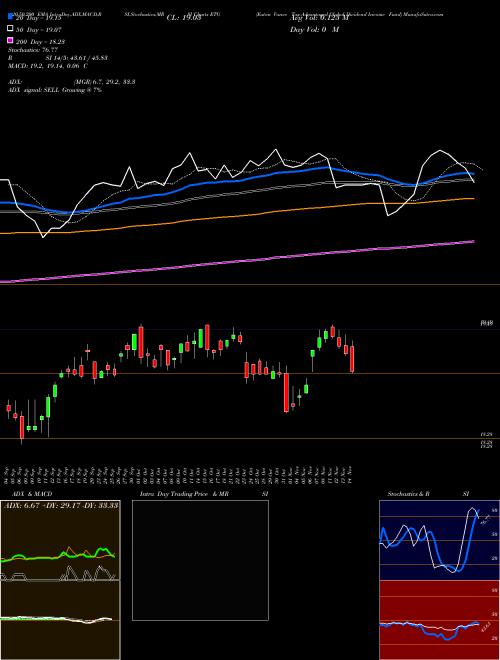Select the '50 Day = 19.07' legend text
Screen dimensions: 500x660
point(39,30)
